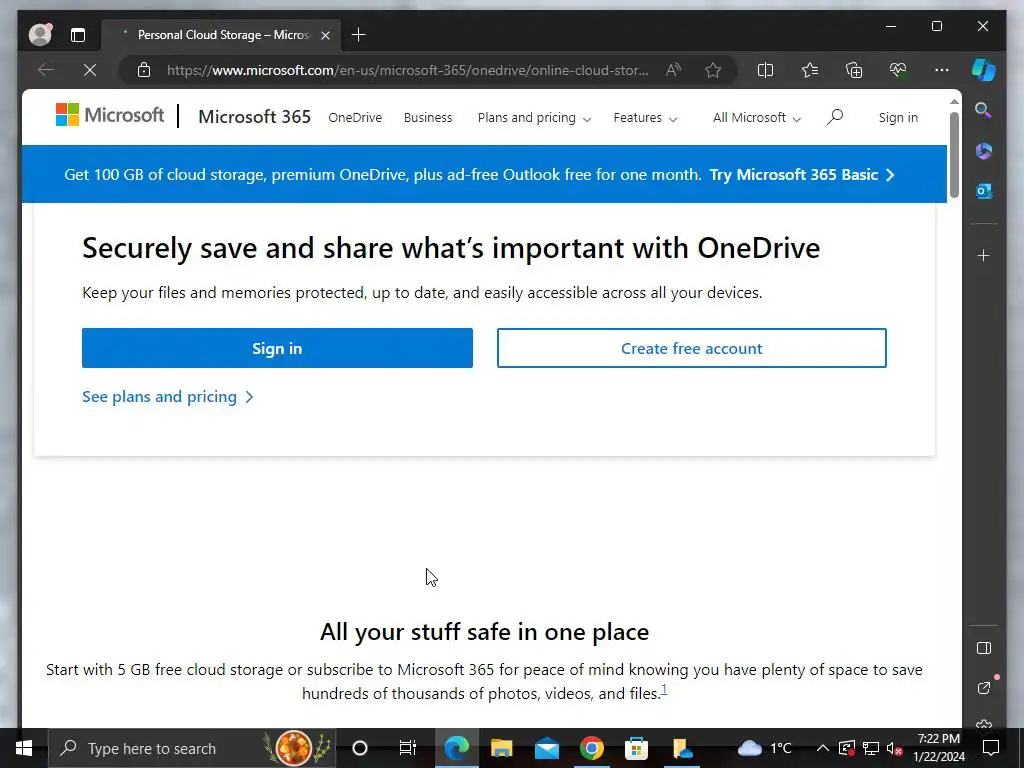
Task: Open Collections in toolbar
Action: [x=854, y=70]
